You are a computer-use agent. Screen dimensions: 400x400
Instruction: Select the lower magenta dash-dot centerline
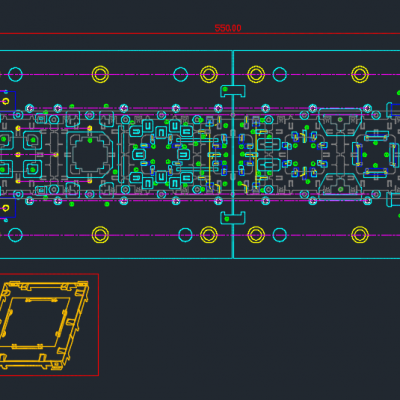200,235
